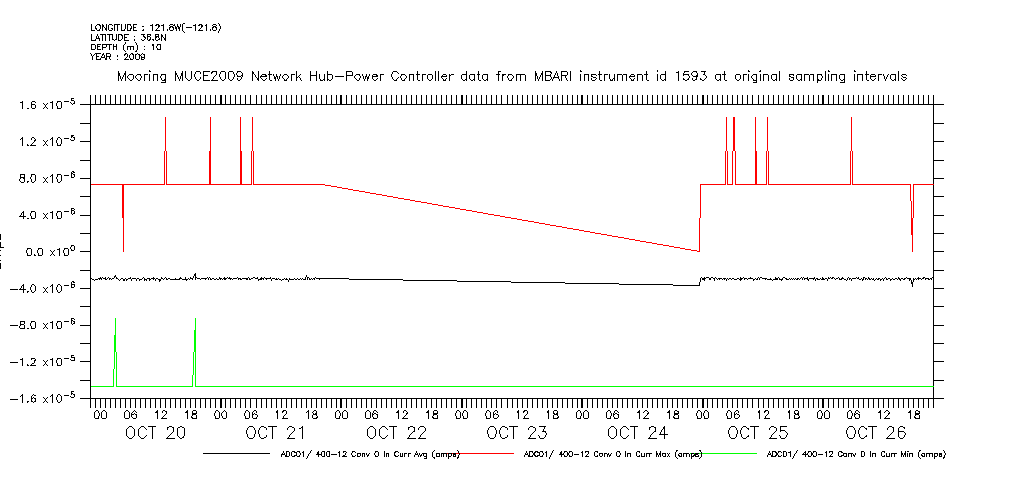Click the OCT 20 date label

coord(155,433)
